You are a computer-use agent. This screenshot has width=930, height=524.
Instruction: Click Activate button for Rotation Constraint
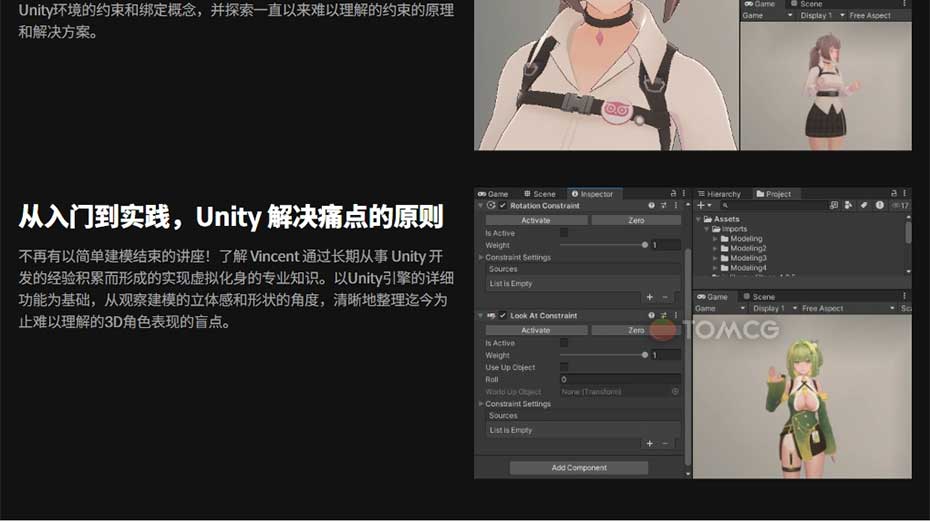pyautogui.click(x=536, y=220)
